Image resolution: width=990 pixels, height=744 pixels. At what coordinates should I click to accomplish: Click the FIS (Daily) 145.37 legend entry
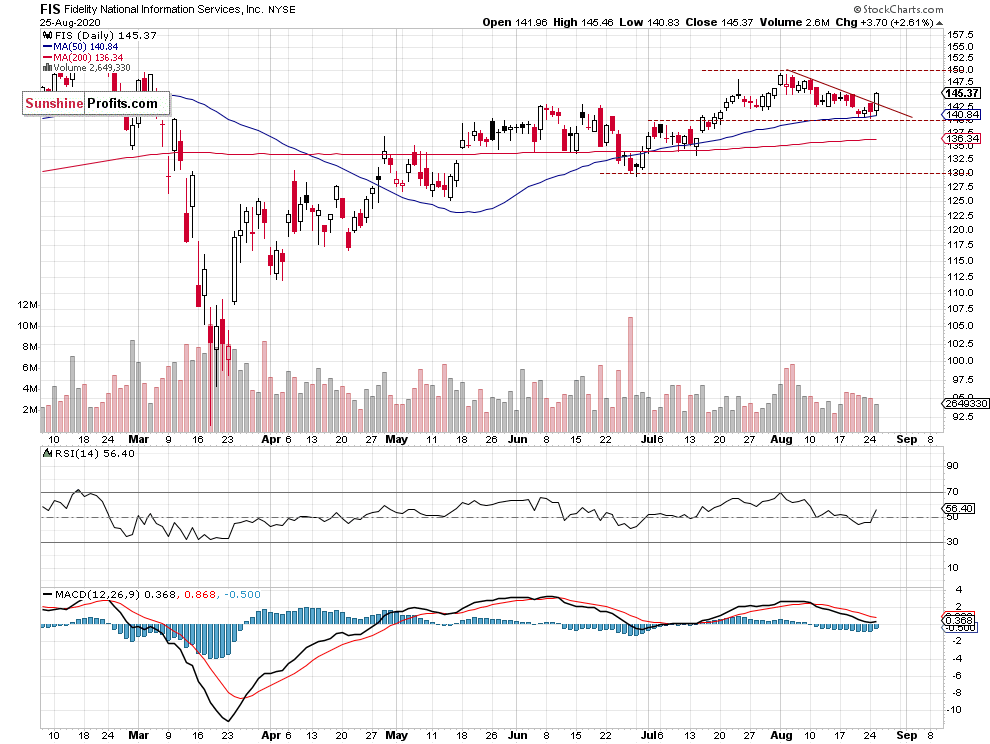[105, 35]
